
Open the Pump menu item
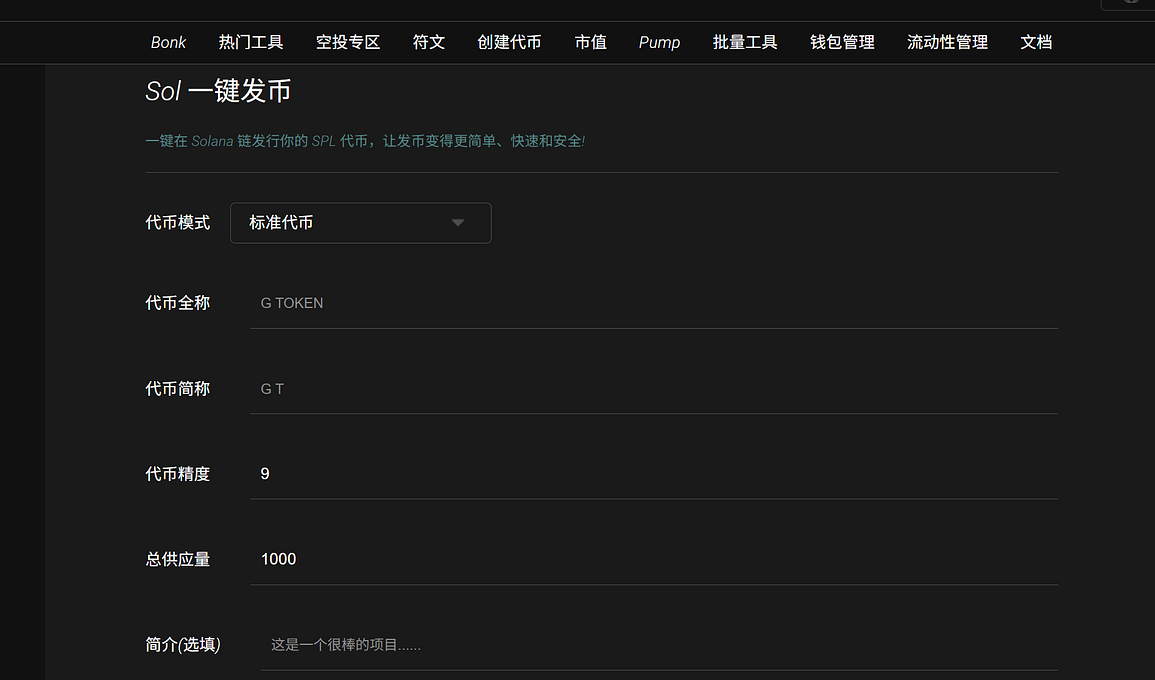click(659, 42)
